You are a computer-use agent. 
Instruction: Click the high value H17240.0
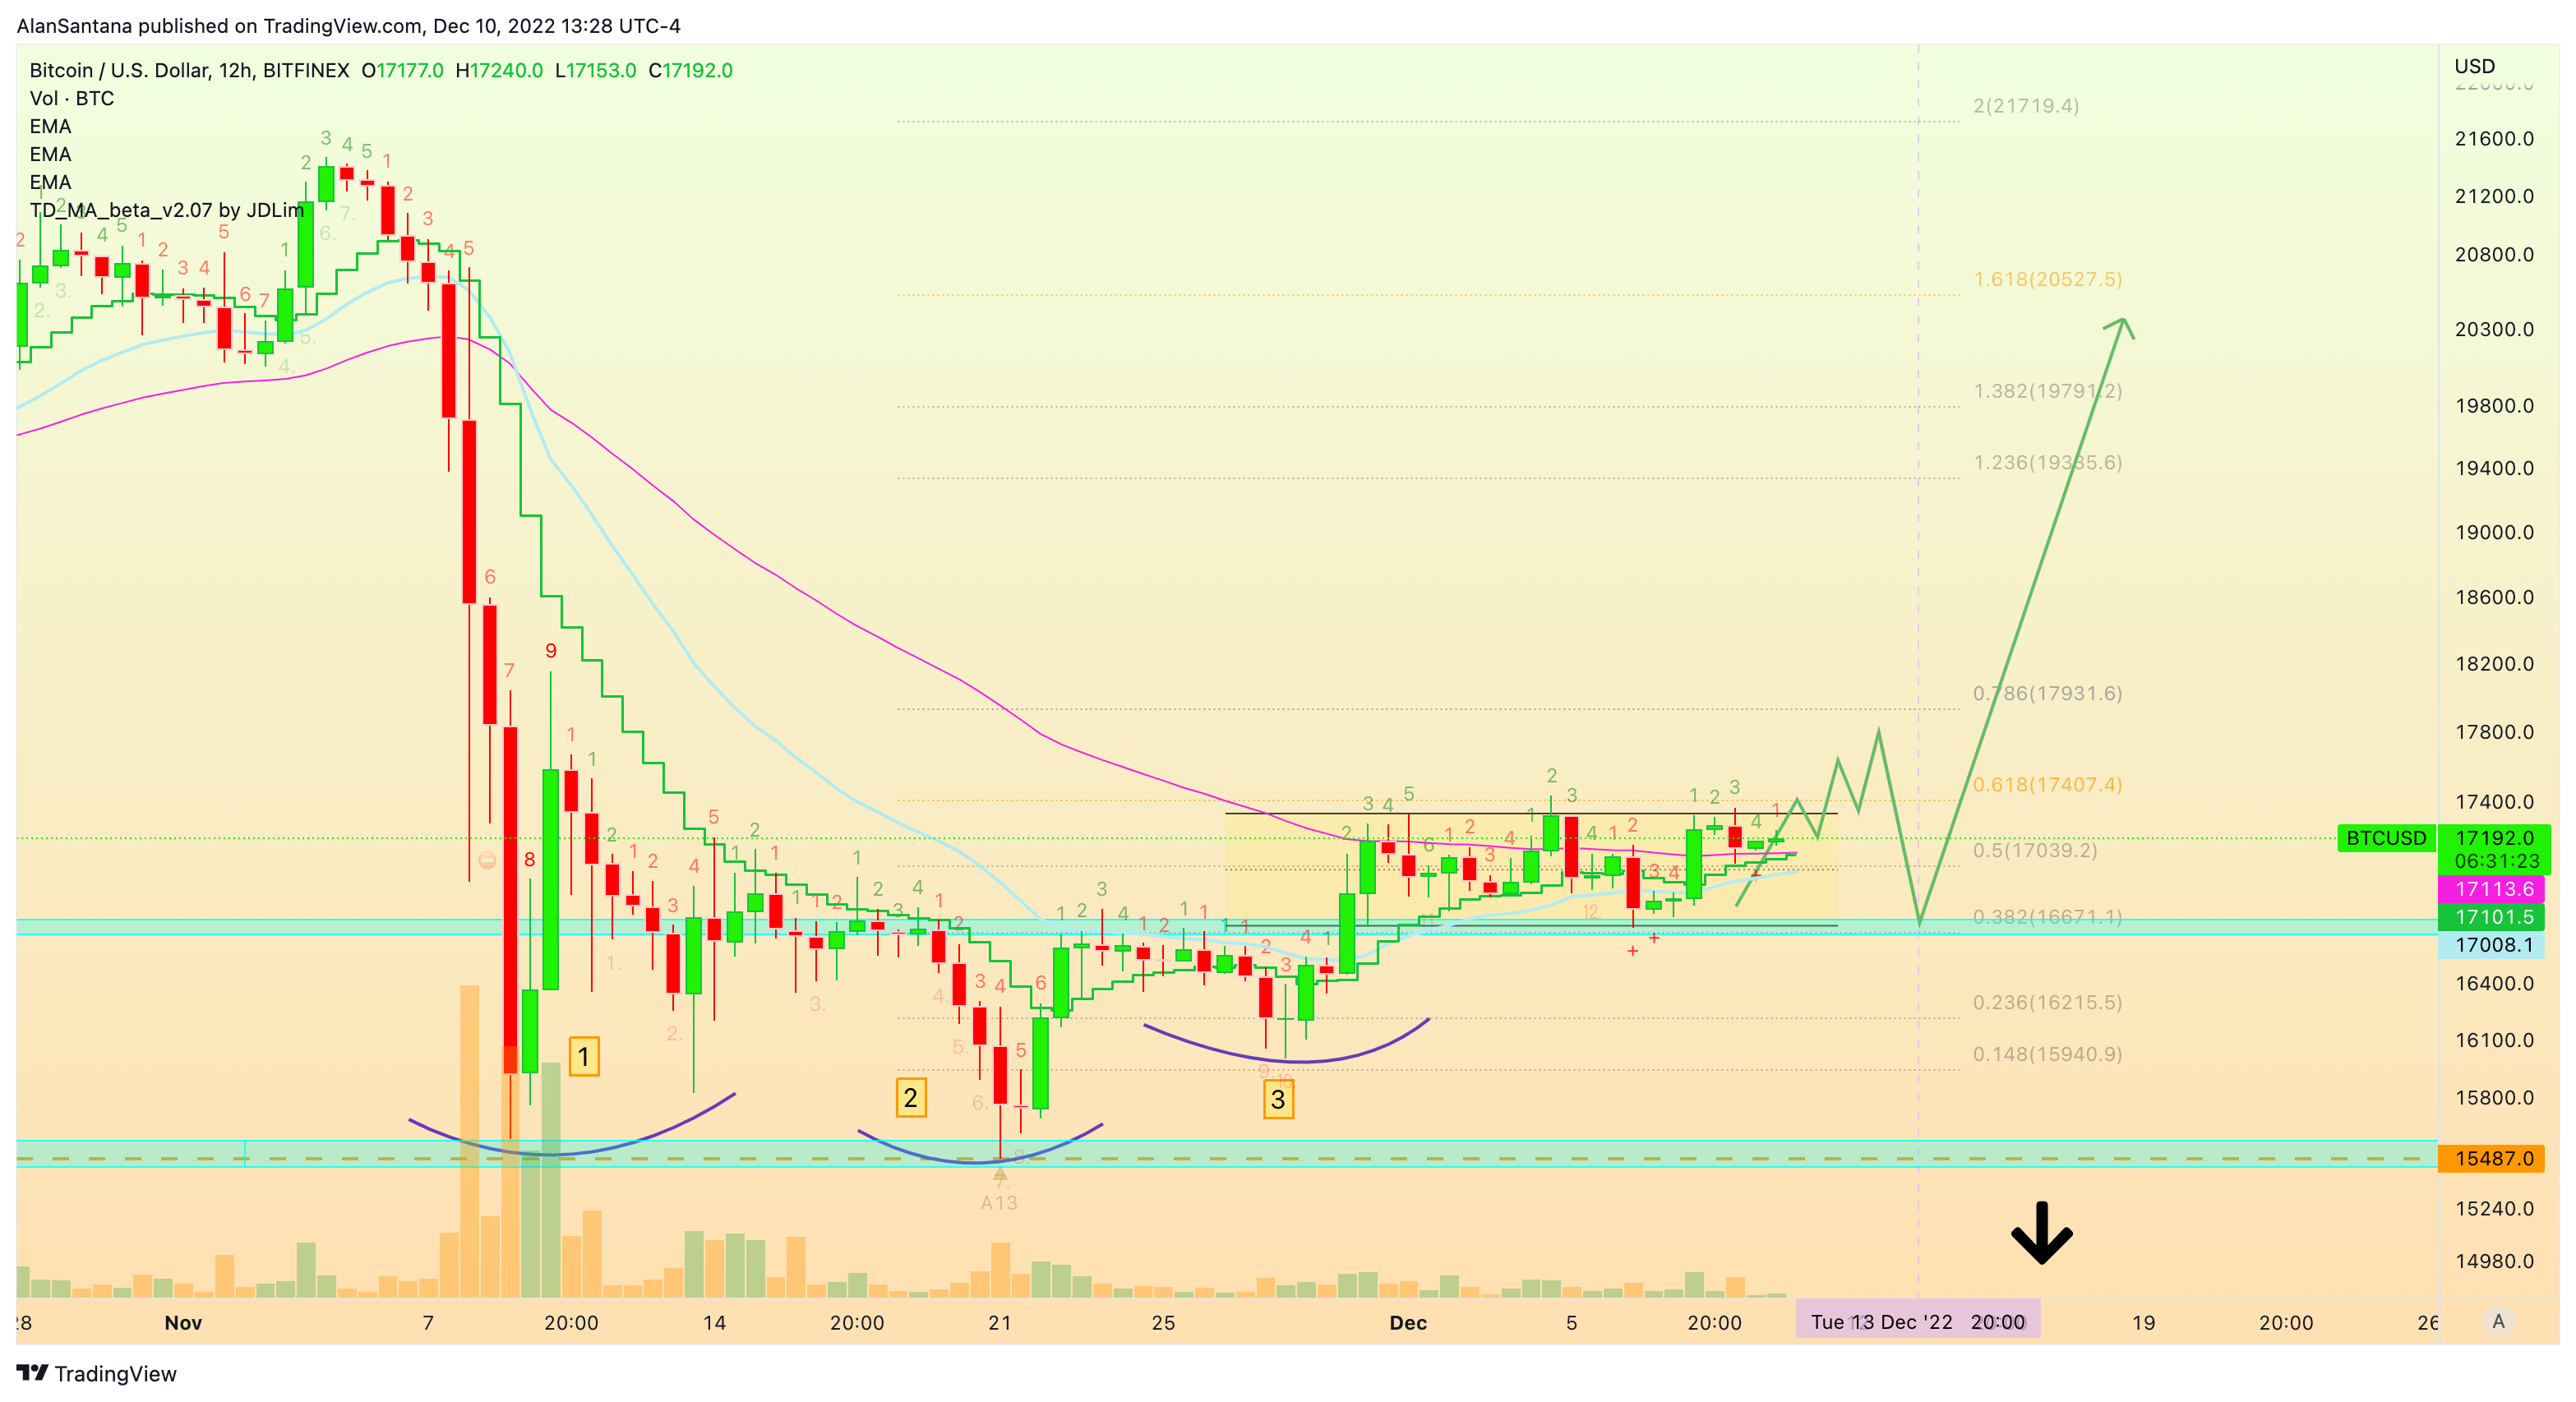(499, 70)
